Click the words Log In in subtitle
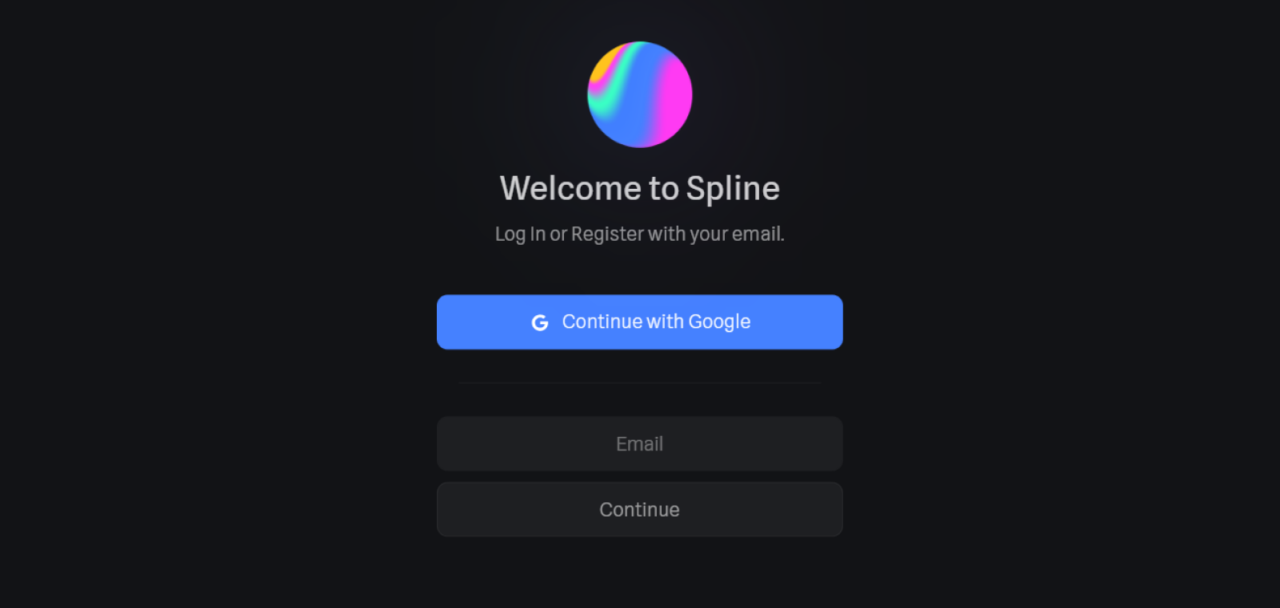Screen dimensions: 1280x608 (x=520, y=234)
